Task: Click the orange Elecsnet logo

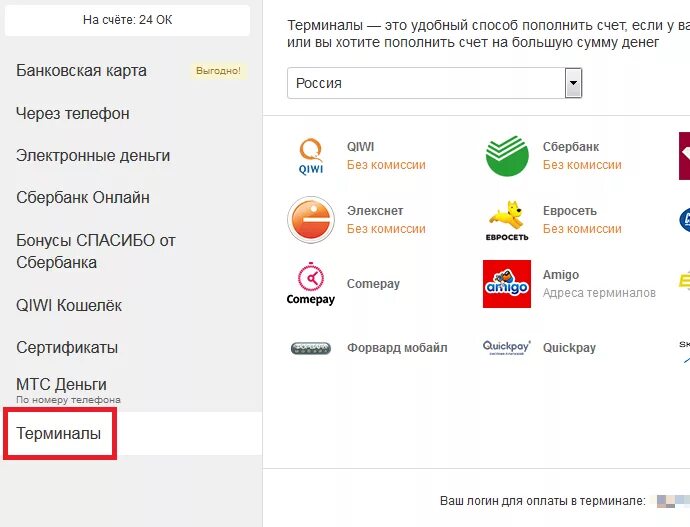Action: click(x=311, y=220)
